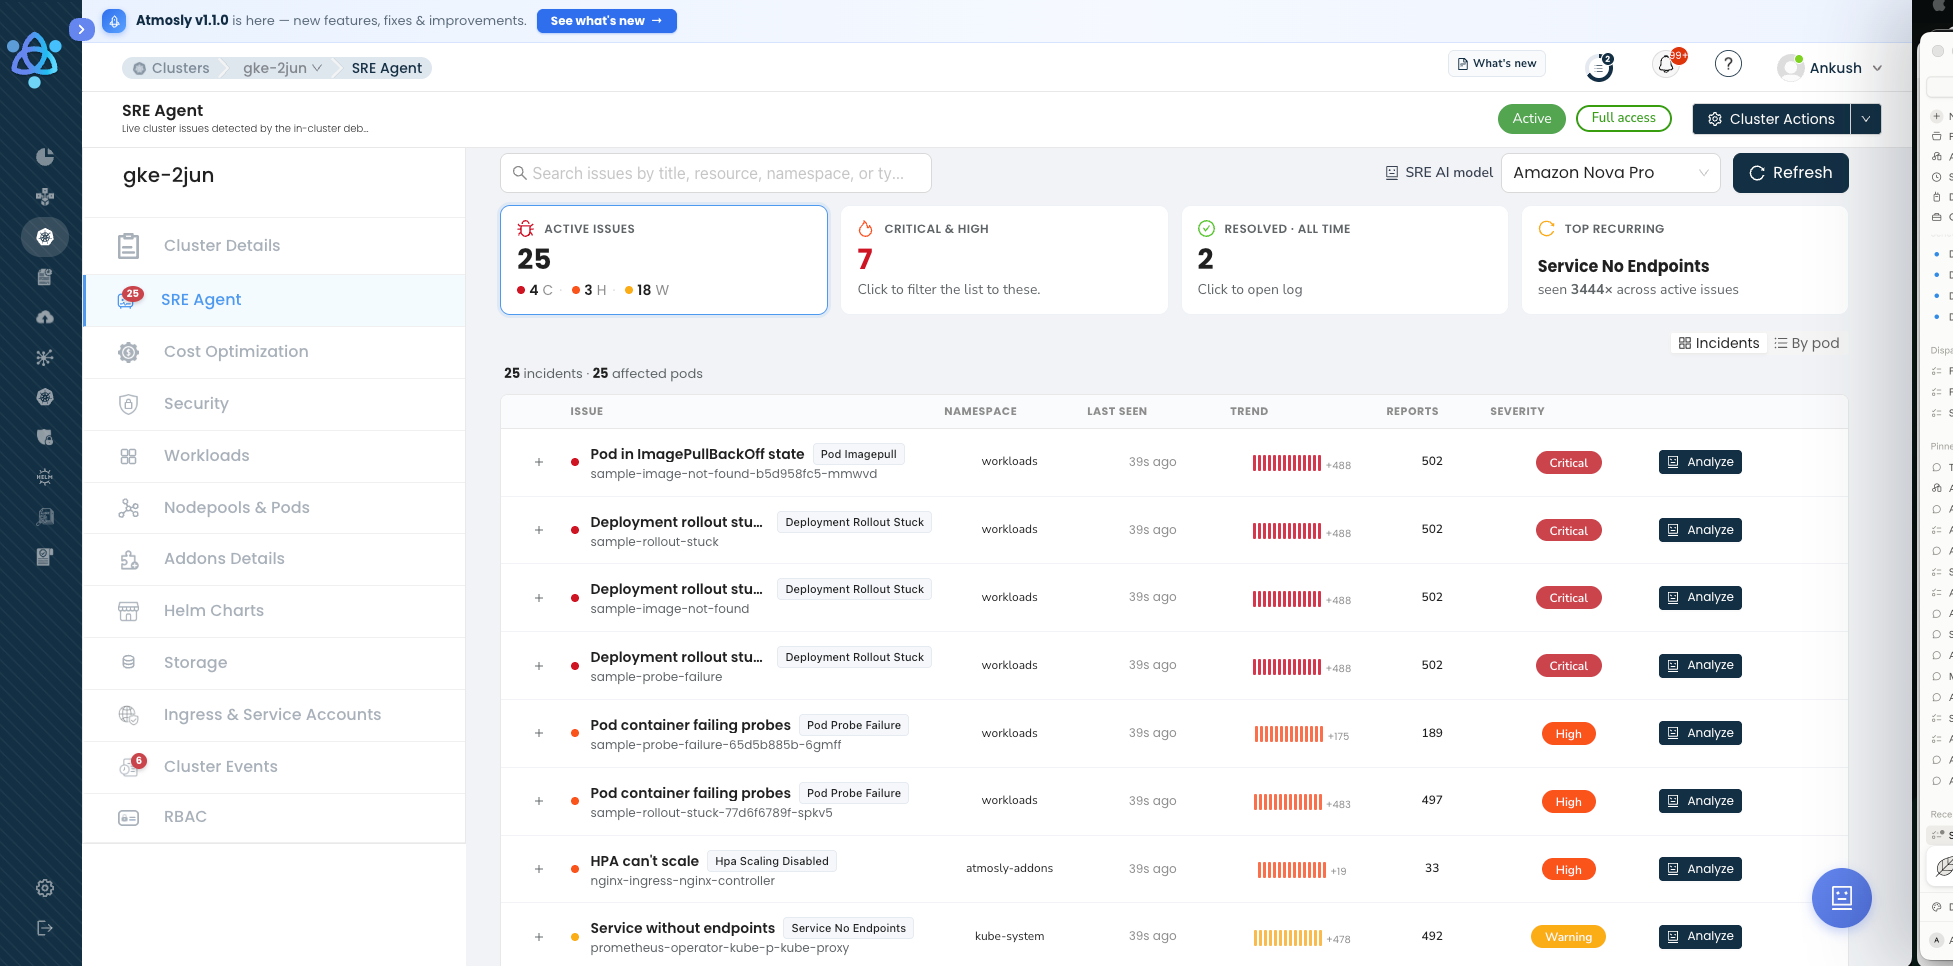1953x966 pixels.
Task: Open the Ankush account menu chevron
Action: pyautogui.click(x=1877, y=68)
